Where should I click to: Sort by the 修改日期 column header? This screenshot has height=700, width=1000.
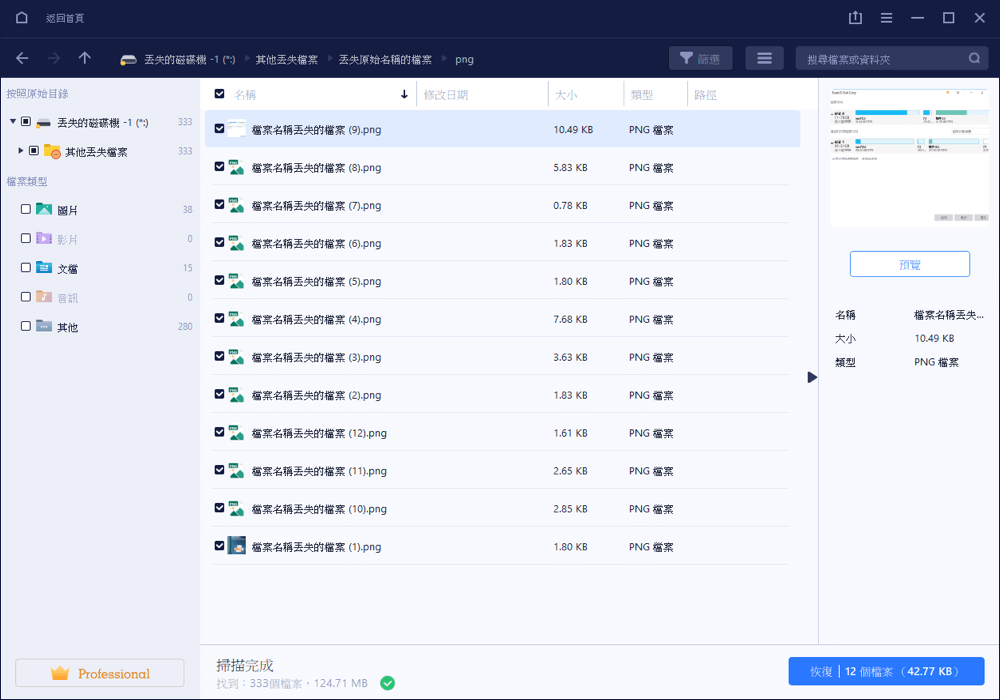[x=446, y=95]
